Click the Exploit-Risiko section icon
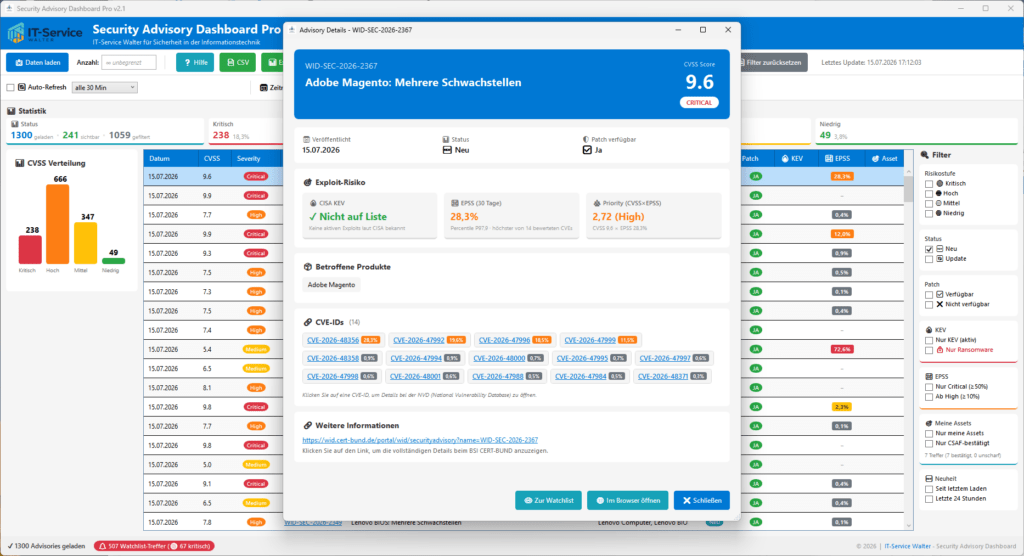This screenshot has height=556, width=1024. 308,182
